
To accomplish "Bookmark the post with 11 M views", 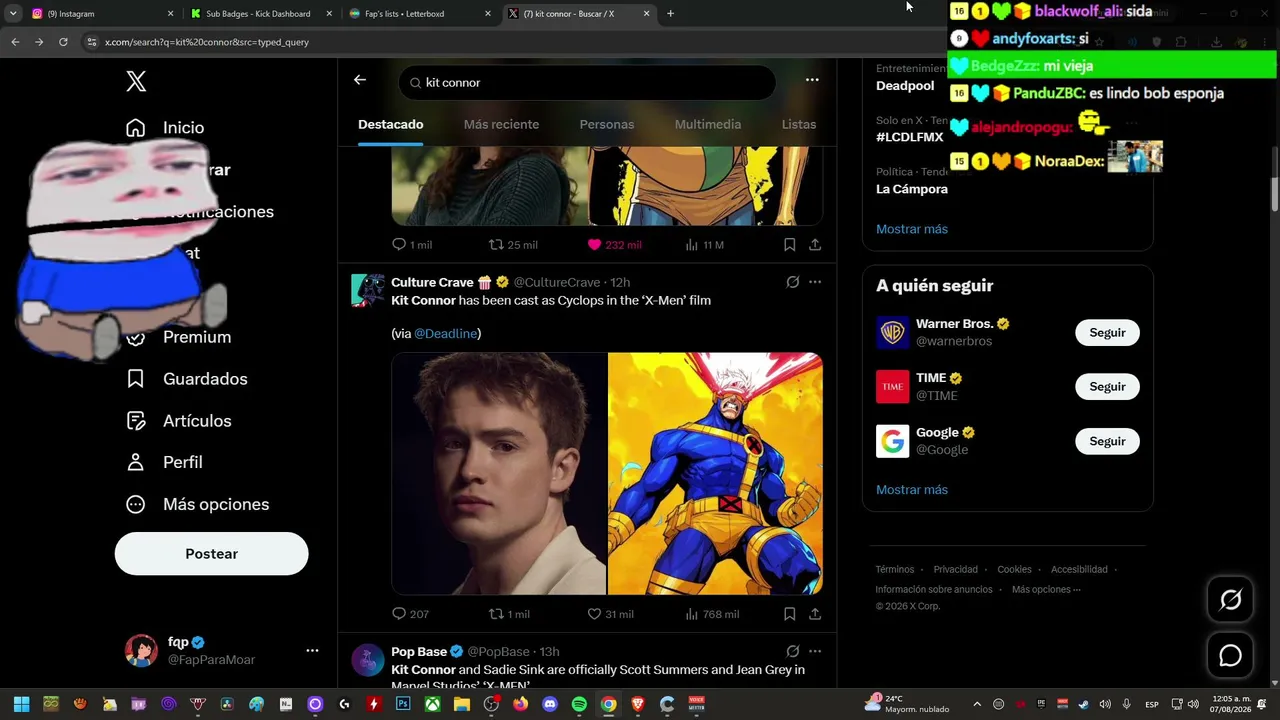I will 789,245.
